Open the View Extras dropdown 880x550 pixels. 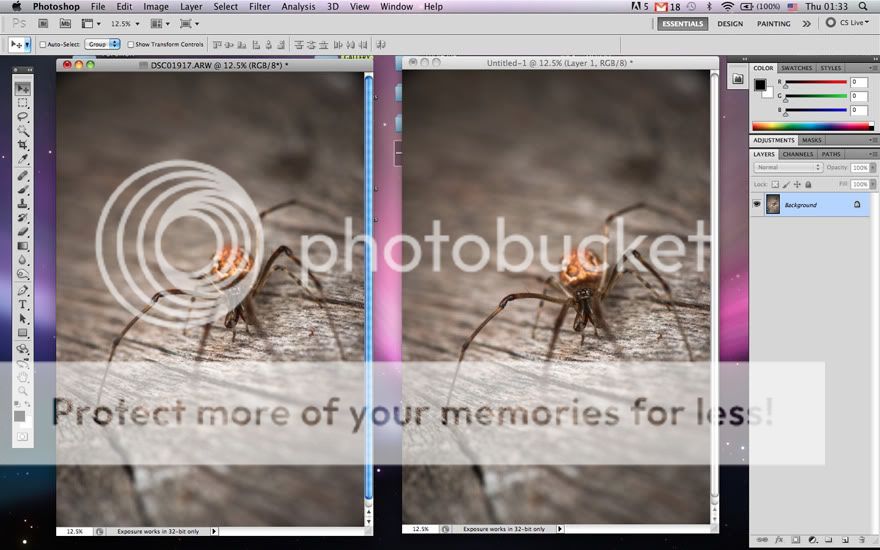[91, 24]
